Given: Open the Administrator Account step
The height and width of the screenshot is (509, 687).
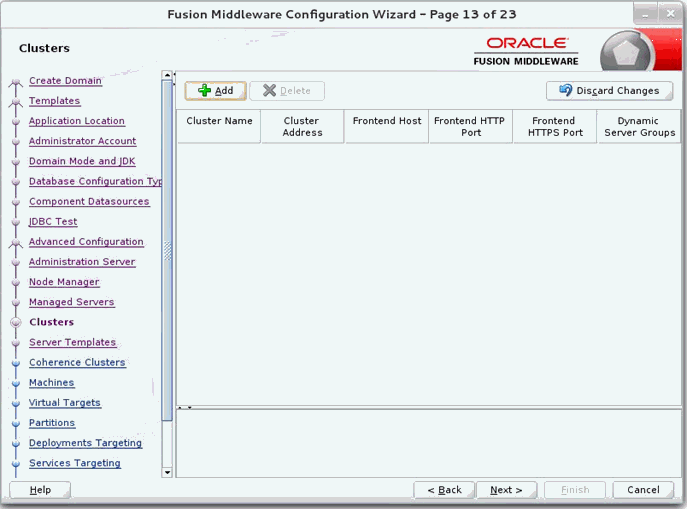Looking at the screenshot, I should 82,141.
